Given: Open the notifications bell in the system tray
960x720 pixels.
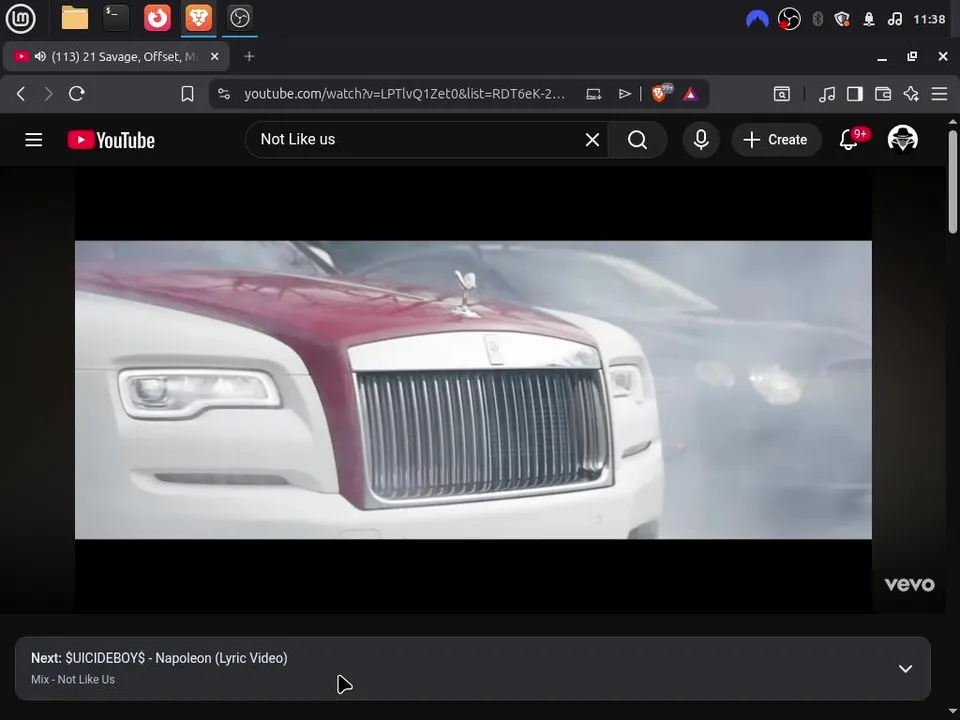Looking at the screenshot, I should point(869,20).
